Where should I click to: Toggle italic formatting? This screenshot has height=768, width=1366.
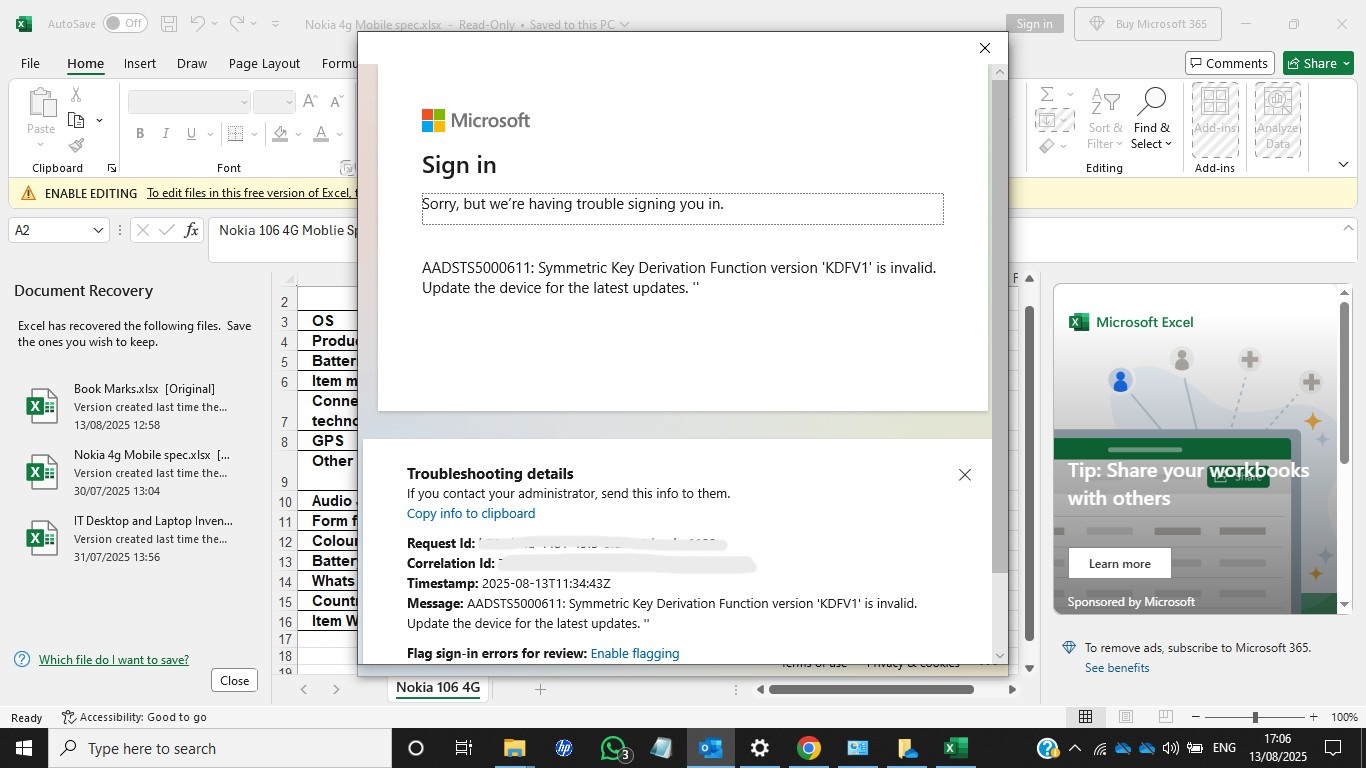pyautogui.click(x=166, y=133)
